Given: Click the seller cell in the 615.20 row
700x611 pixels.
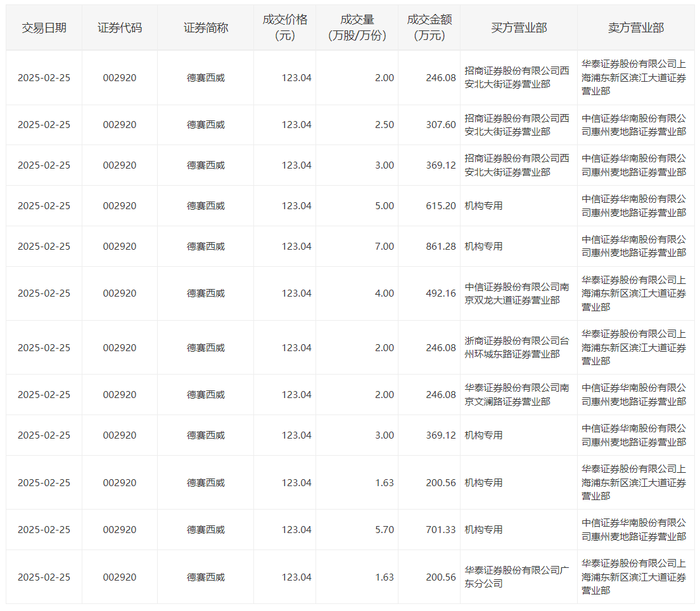Looking at the screenshot, I should (x=634, y=206).
